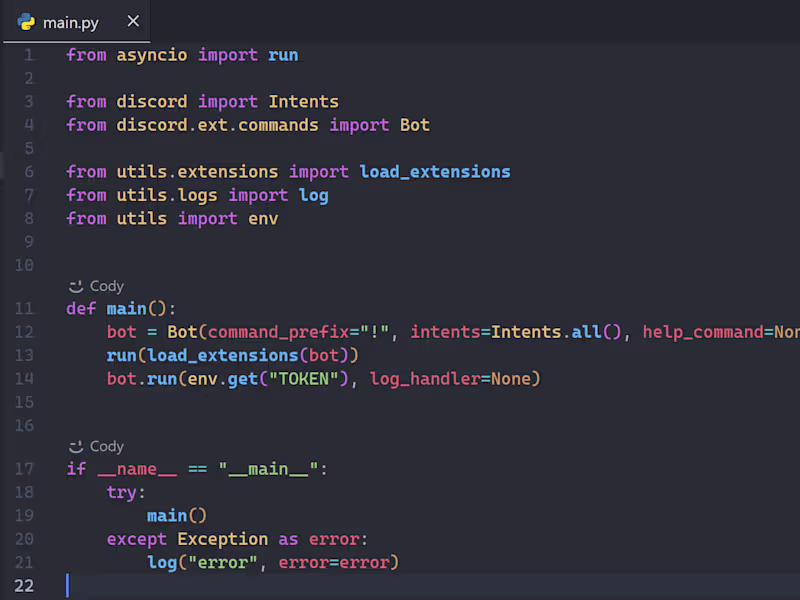Click the Cody smiley icon above def main
The image size is (800, 600).
point(76,286)
